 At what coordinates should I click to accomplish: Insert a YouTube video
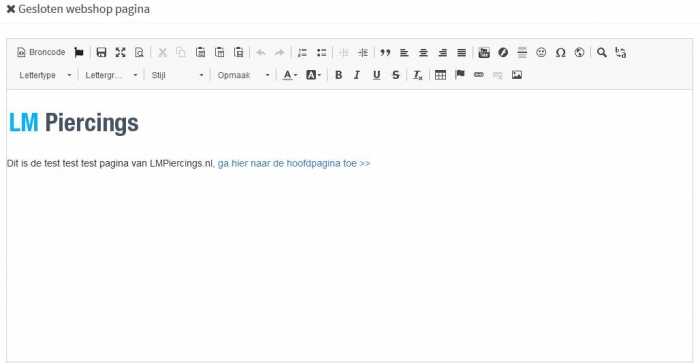[484, 53]
